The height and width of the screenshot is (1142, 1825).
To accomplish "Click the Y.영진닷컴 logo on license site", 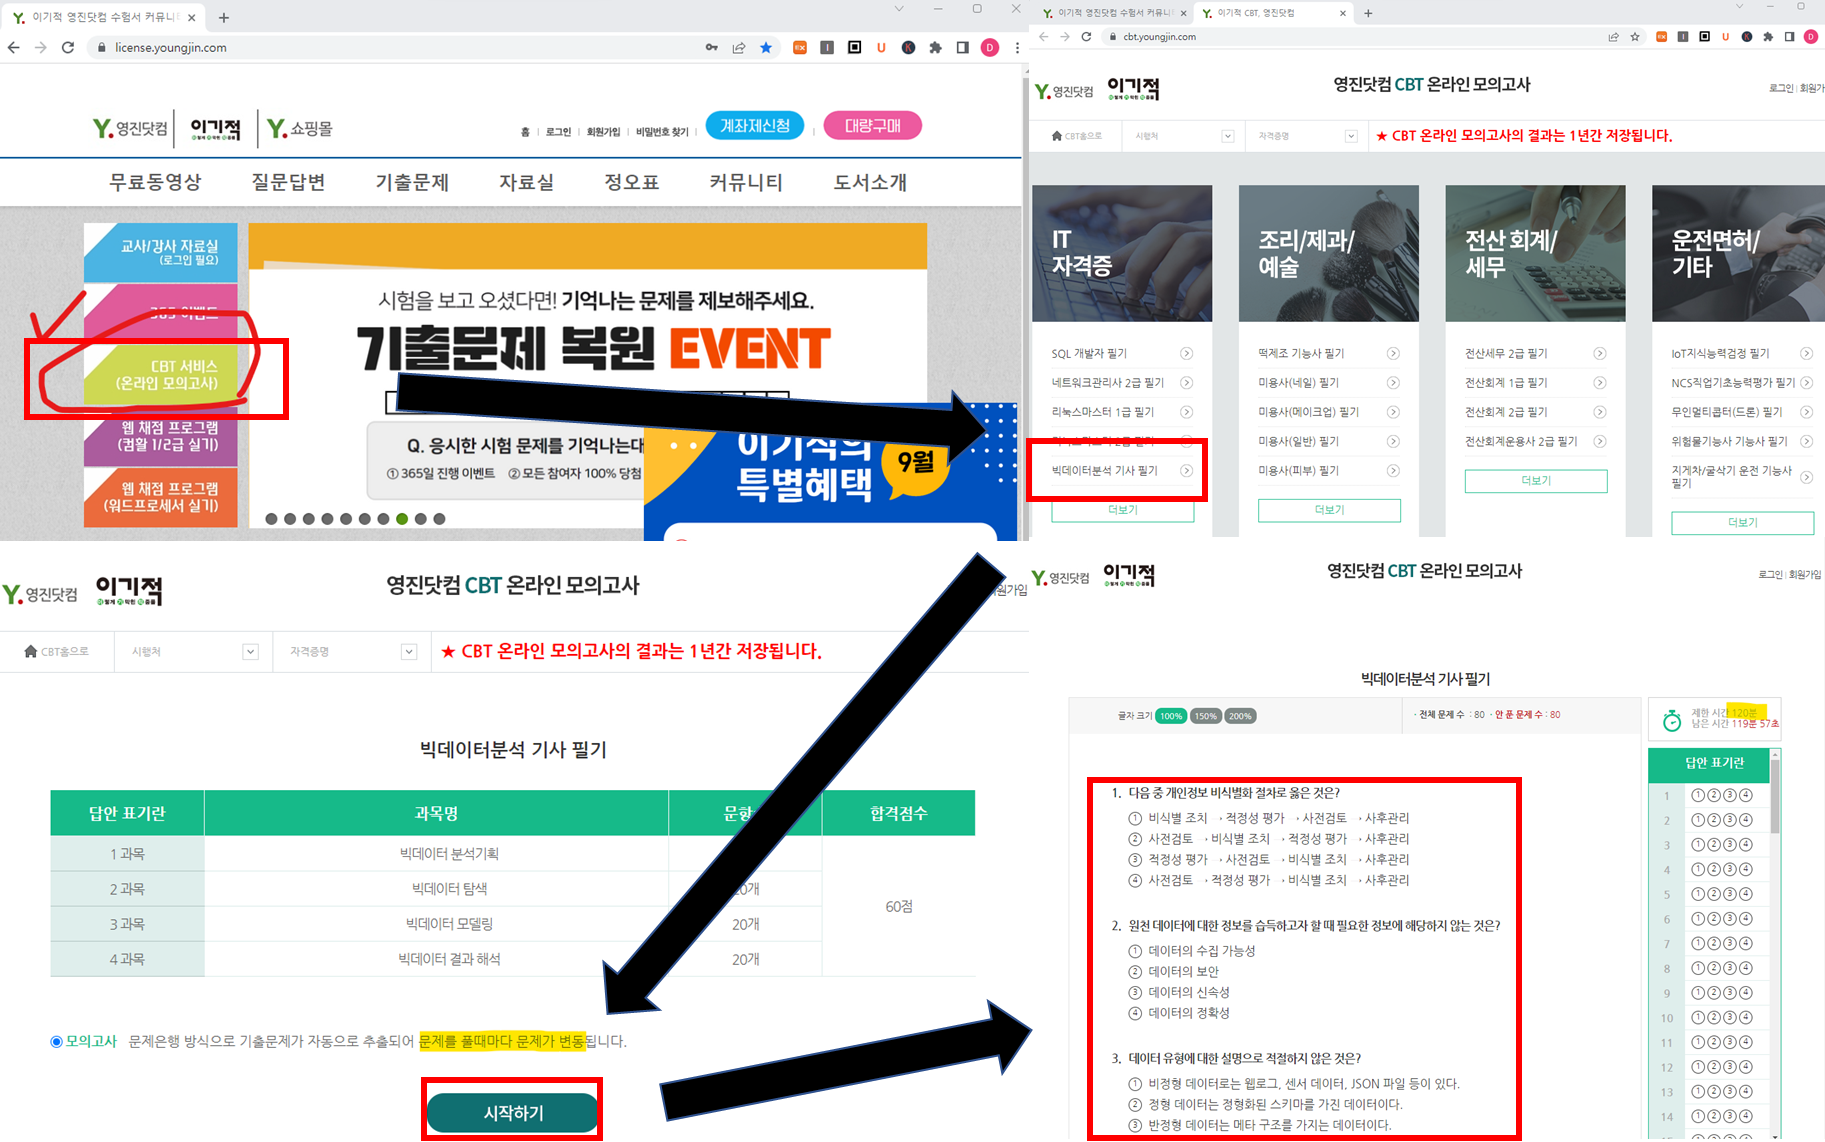I will click(x=130, y=129).
